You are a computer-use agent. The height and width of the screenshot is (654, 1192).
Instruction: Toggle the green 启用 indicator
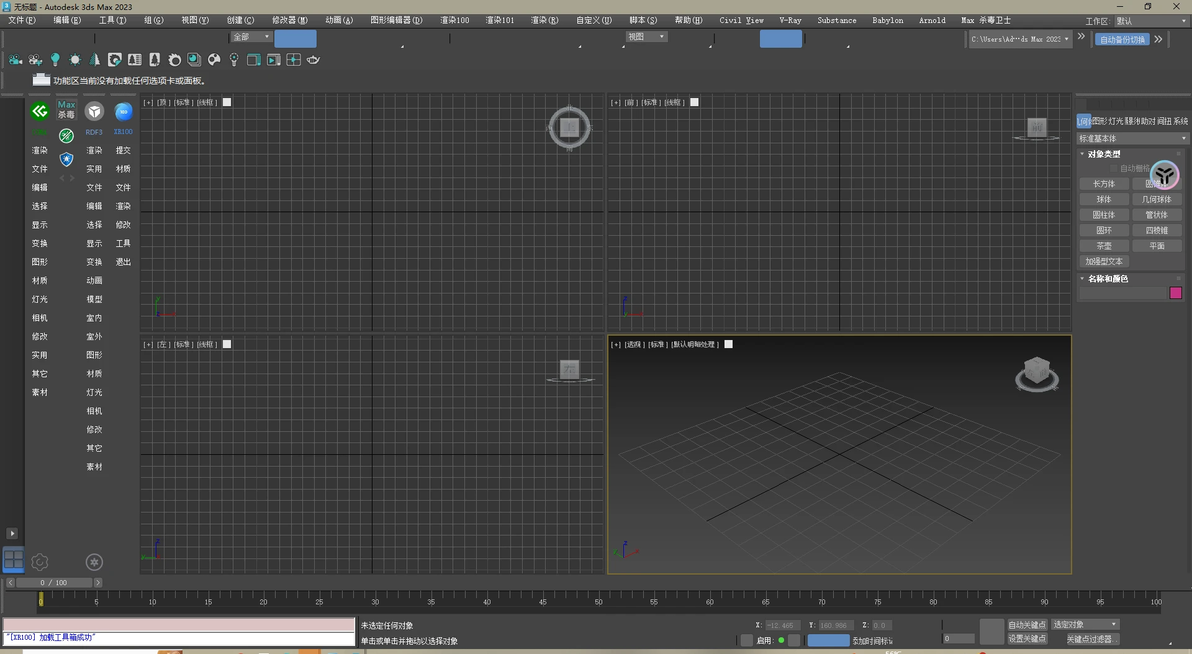click(781, 640)
